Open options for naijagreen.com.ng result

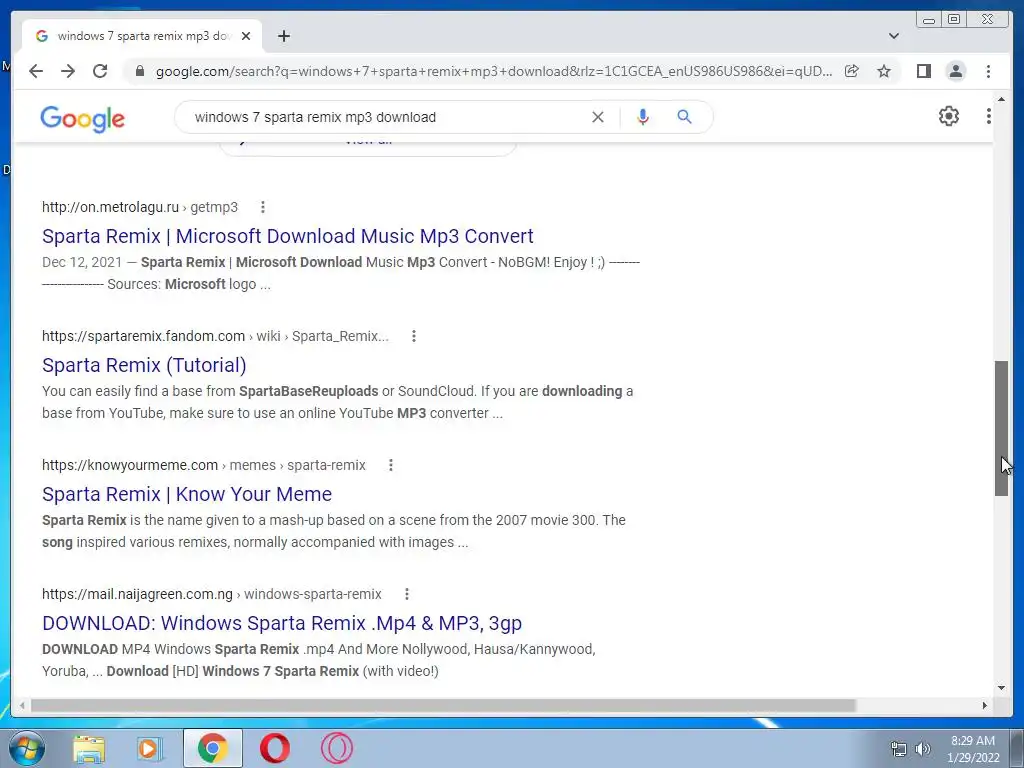(406, 594)
